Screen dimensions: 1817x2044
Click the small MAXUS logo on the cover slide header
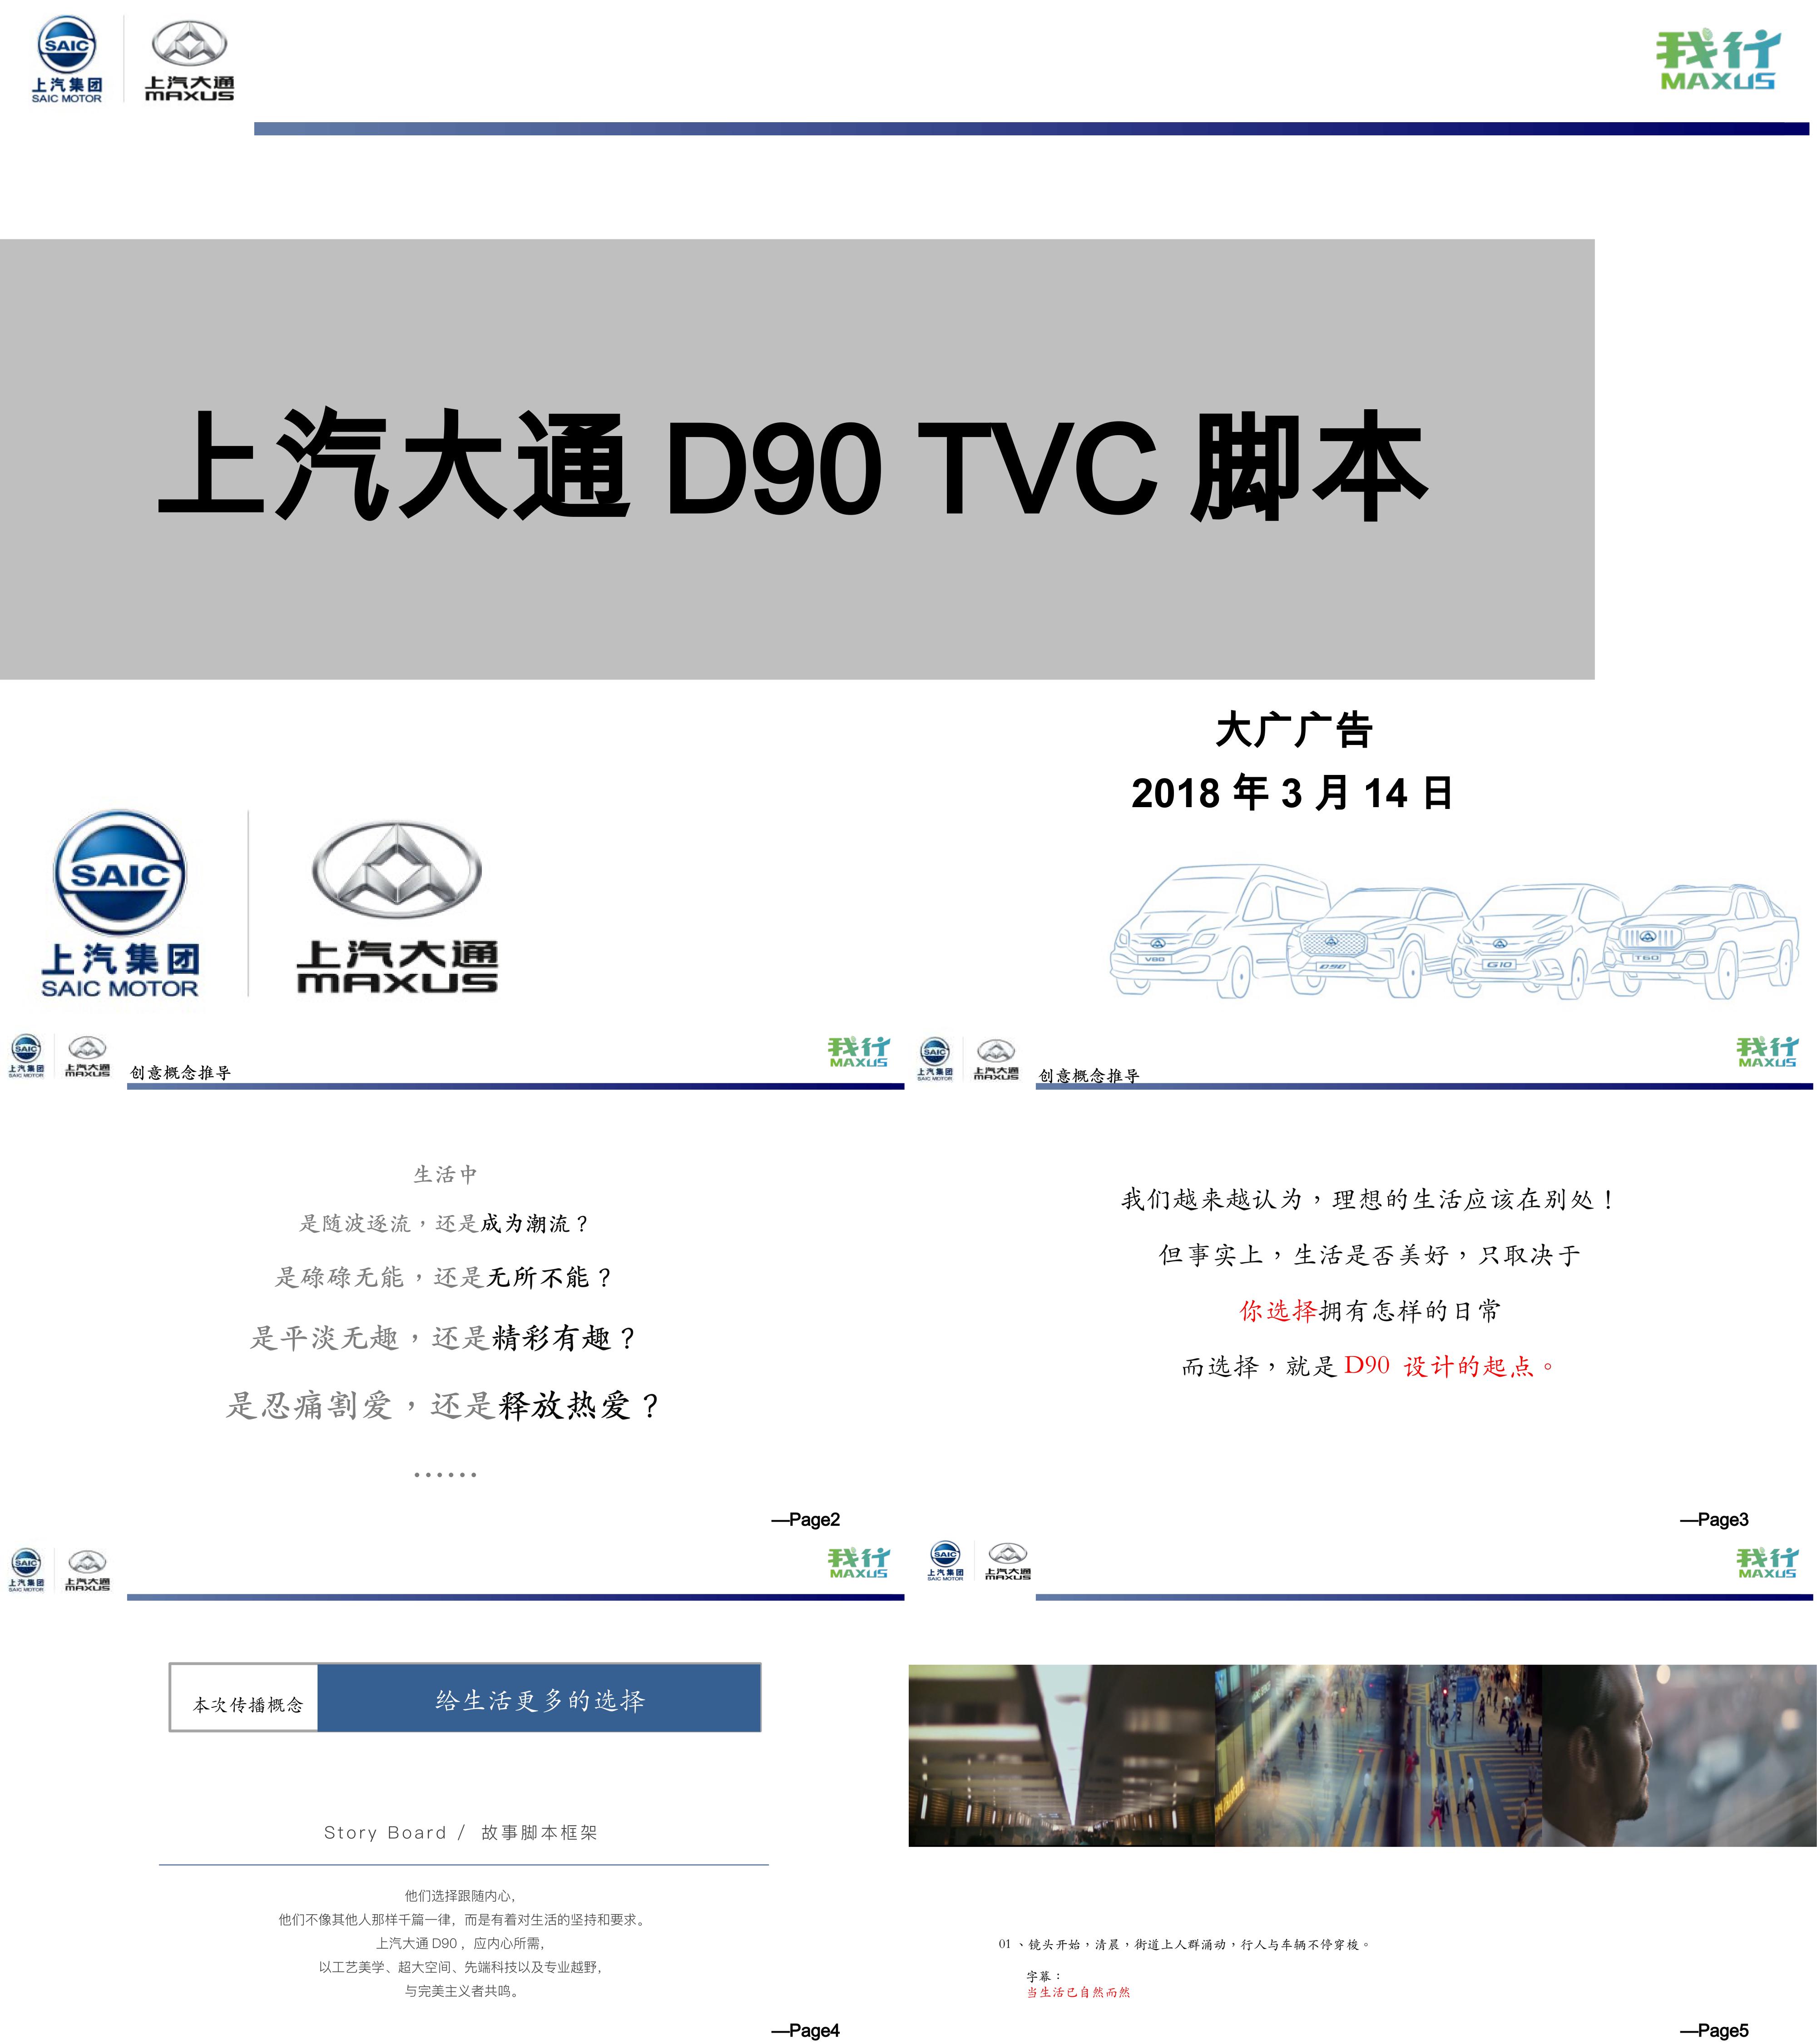(x=189, y=62)
